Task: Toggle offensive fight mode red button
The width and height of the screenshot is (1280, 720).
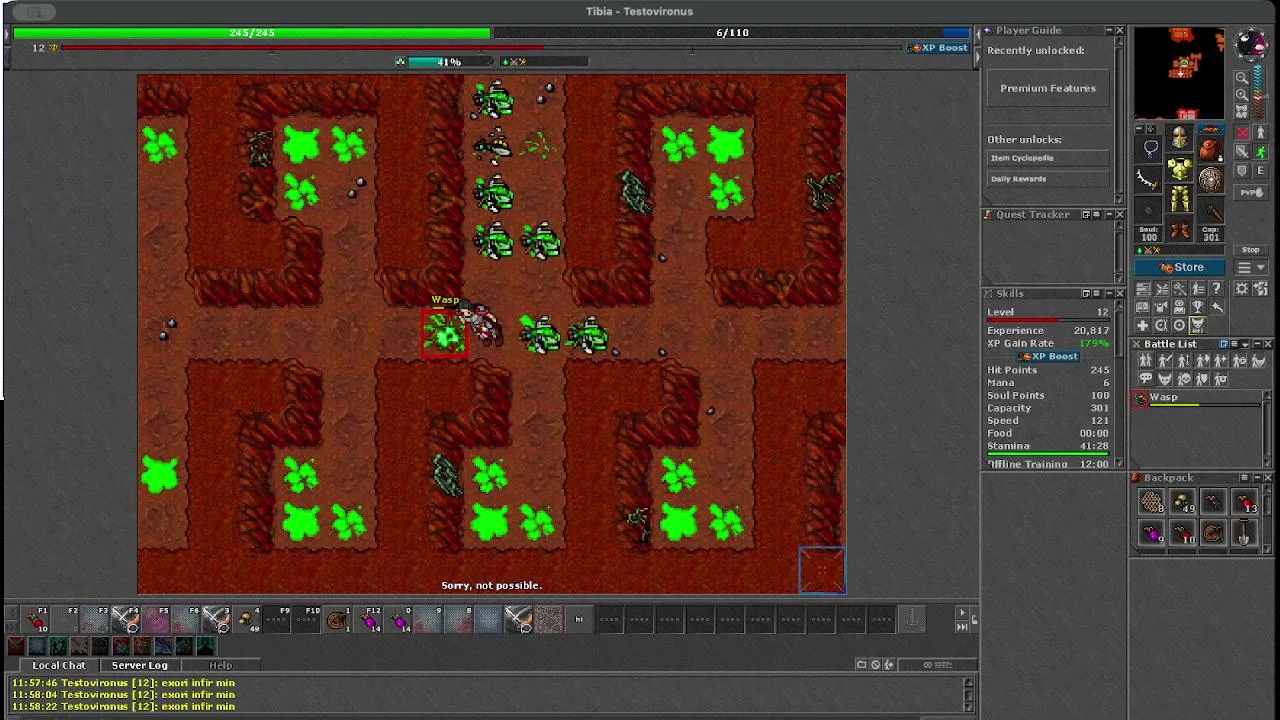Action: click(1243, 132)
